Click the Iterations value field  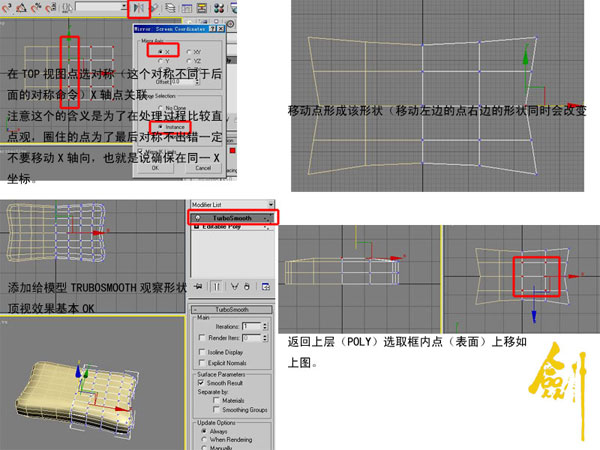click(252, 326)
